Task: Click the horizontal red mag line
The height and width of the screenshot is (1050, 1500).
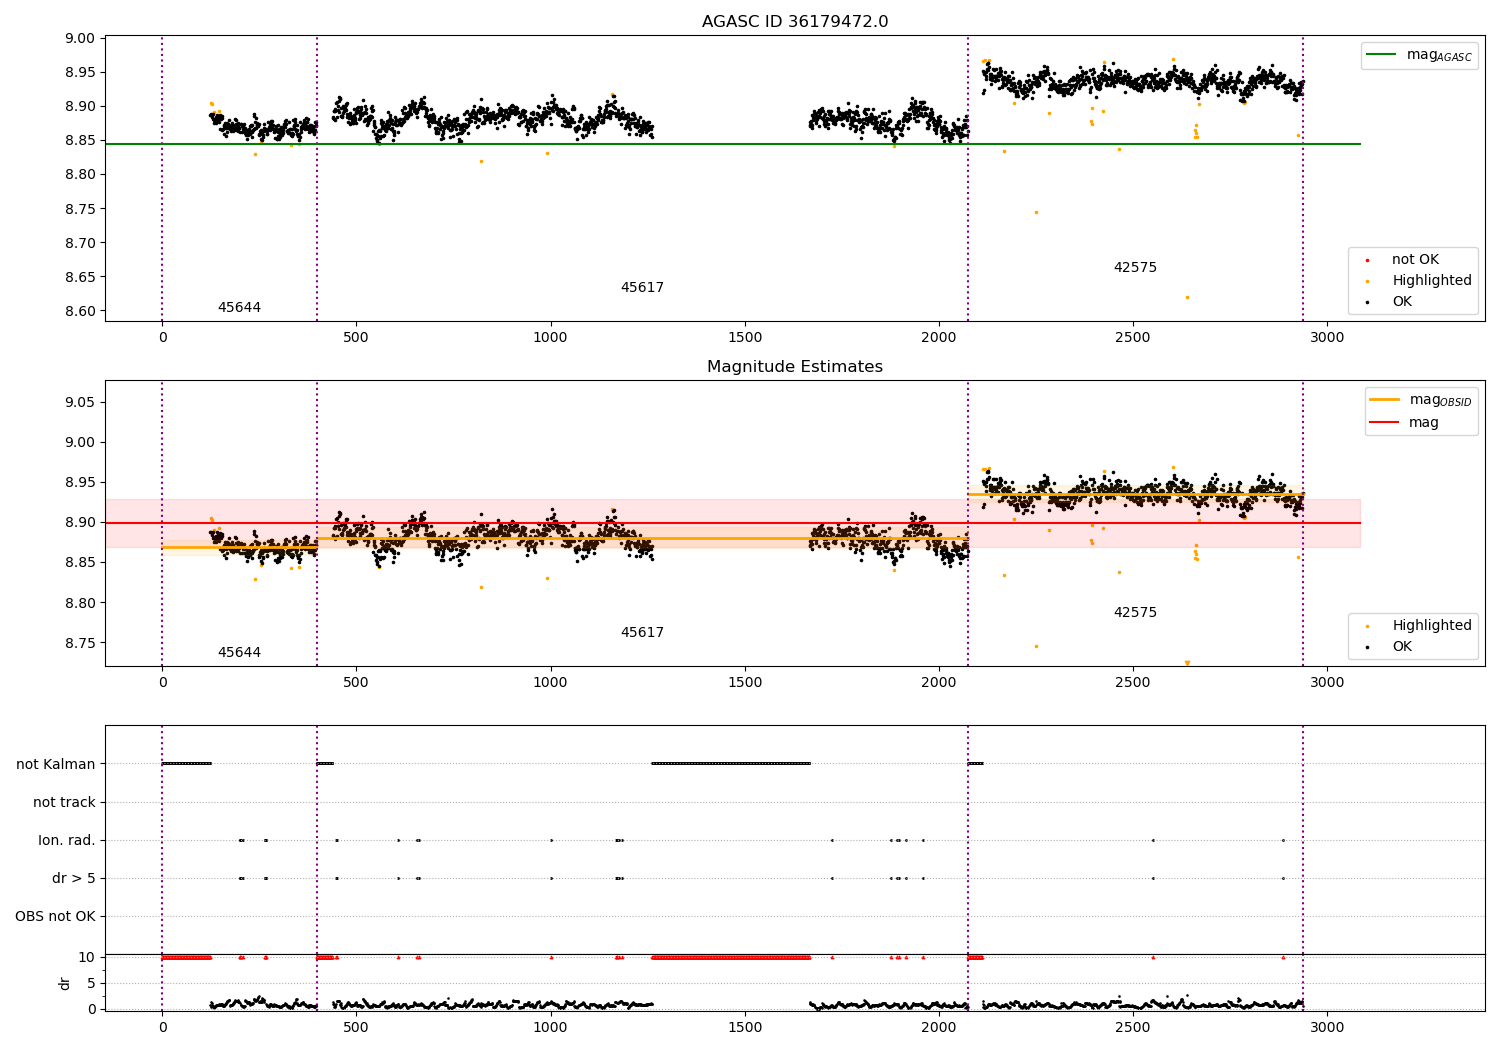Action: [733, 523]
